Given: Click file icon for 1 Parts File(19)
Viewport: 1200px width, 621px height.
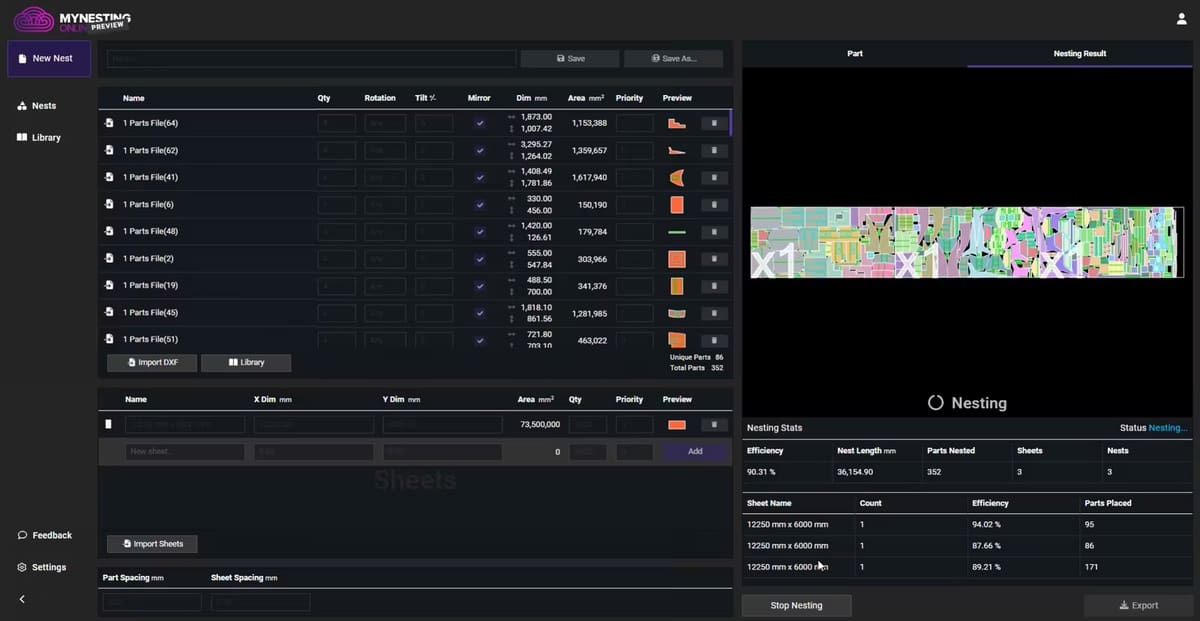Looking at the screenshot, I should (x=109, y=285).
